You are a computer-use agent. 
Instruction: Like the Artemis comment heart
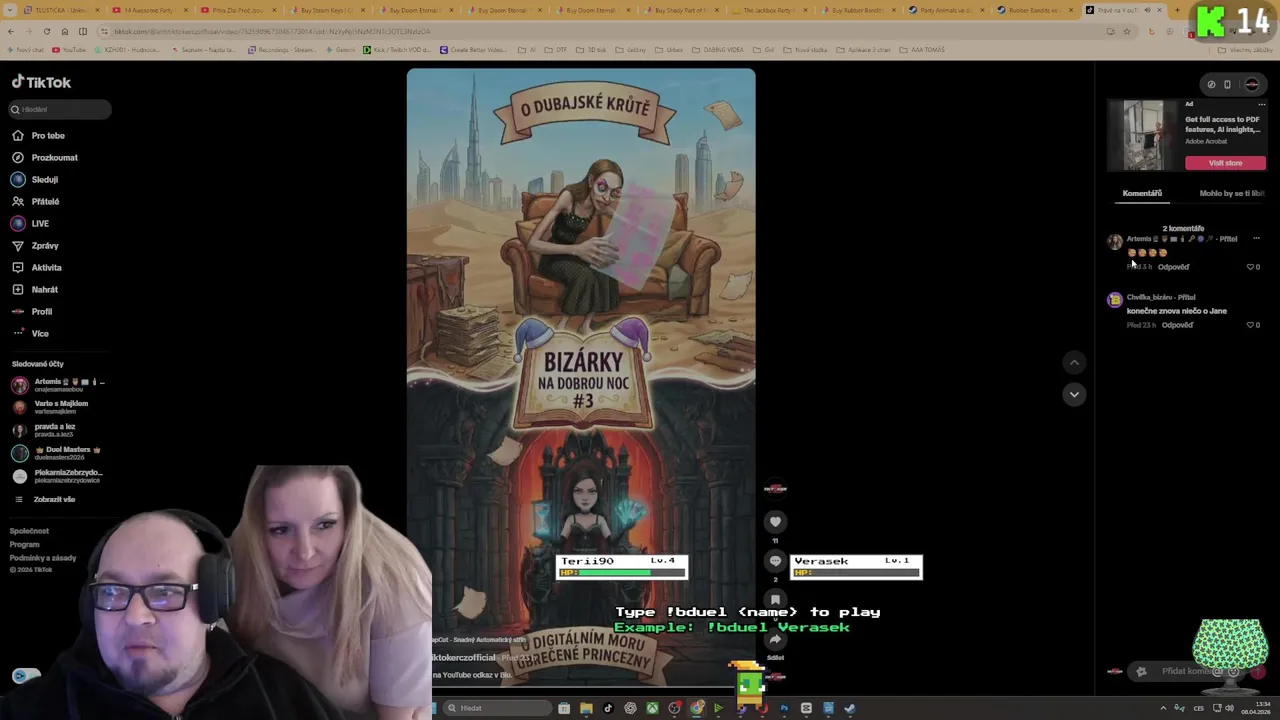point(1250,267)
